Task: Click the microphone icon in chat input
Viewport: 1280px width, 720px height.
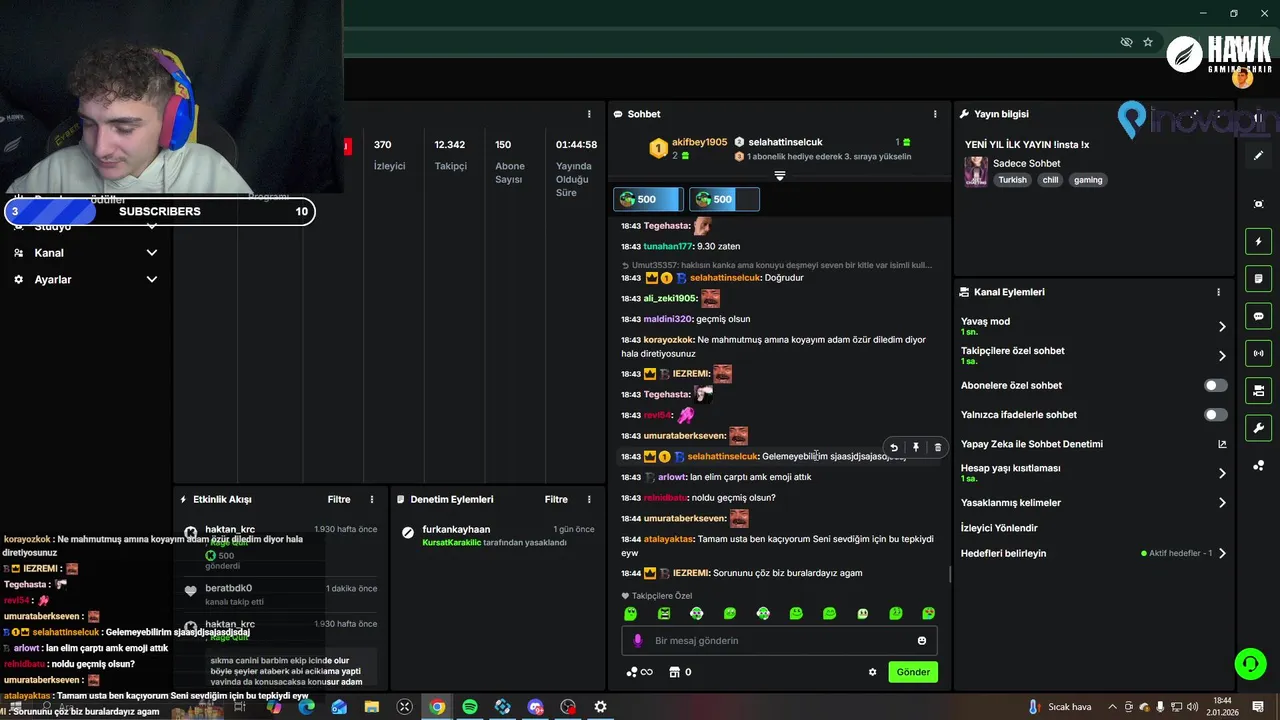Action: pos(638,640)
